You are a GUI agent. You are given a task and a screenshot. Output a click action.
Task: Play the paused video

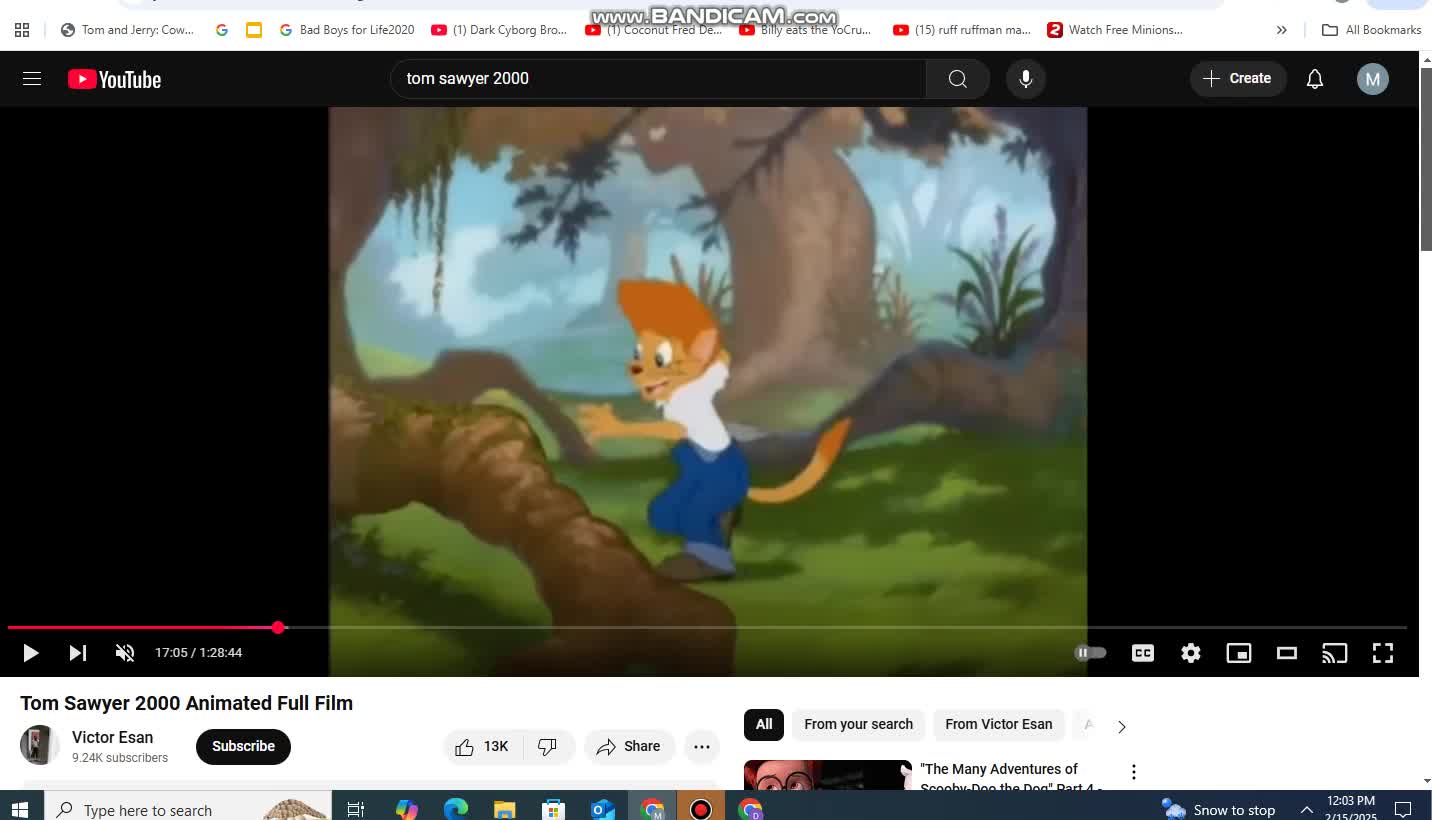point(30,653)
